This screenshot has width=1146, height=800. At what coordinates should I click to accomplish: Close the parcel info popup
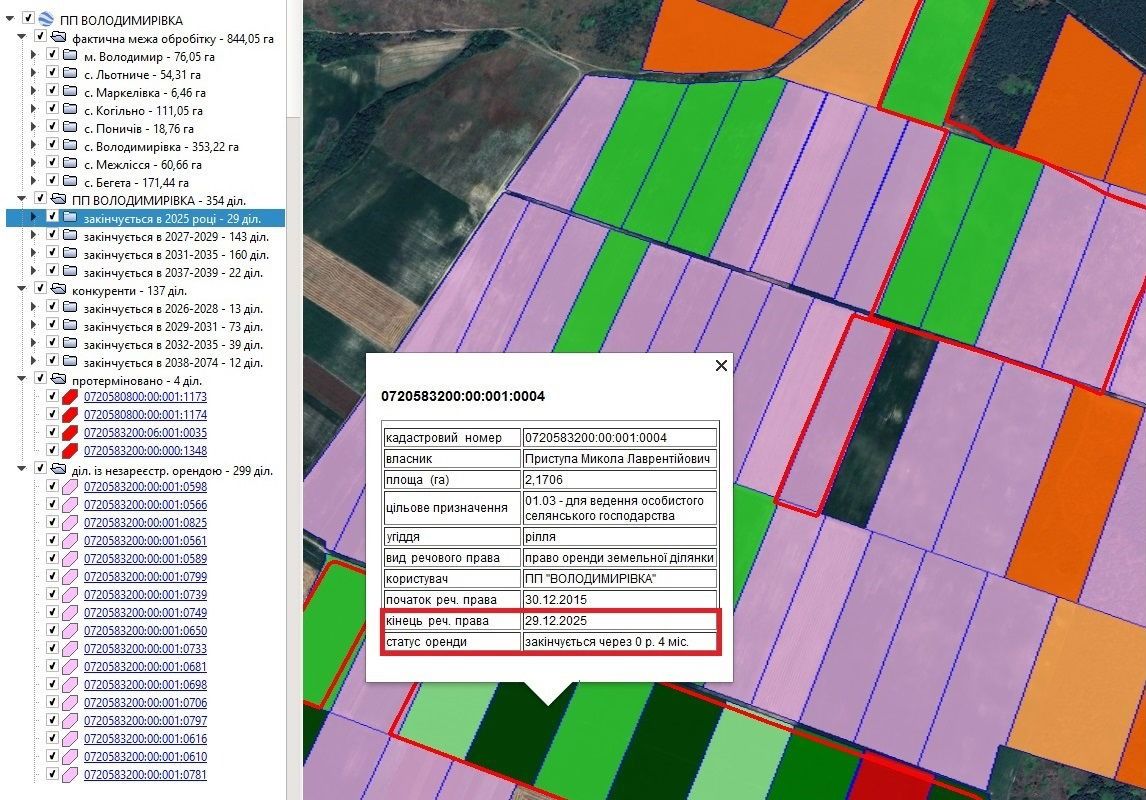(x=721, y=366)
